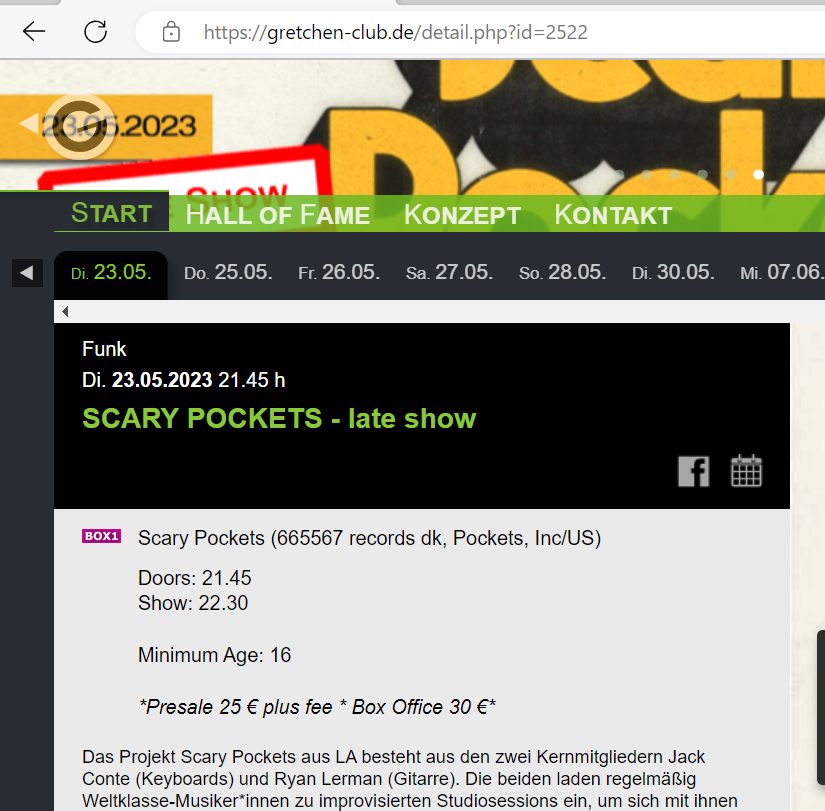Click the previous dates arrow button
Screen dimensions: 825x811
[27, 272]
